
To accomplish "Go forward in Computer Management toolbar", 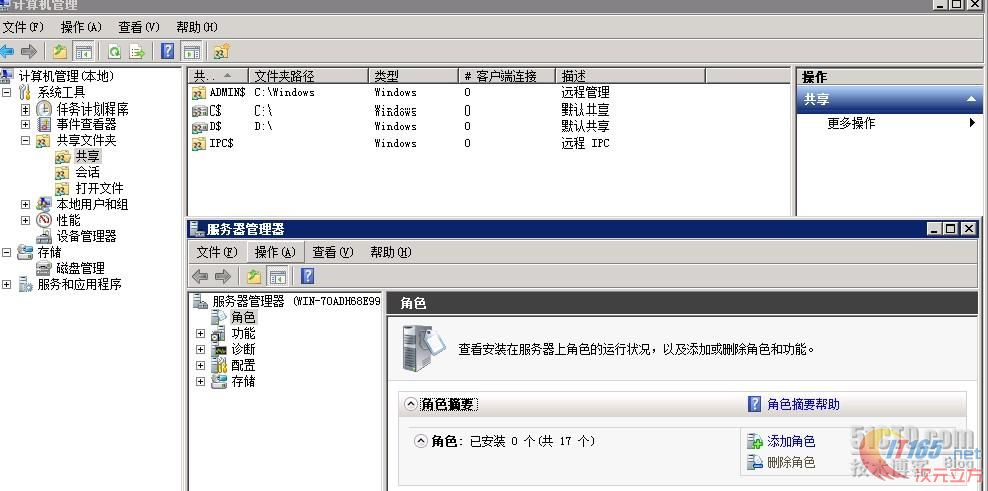I will 28,51.
